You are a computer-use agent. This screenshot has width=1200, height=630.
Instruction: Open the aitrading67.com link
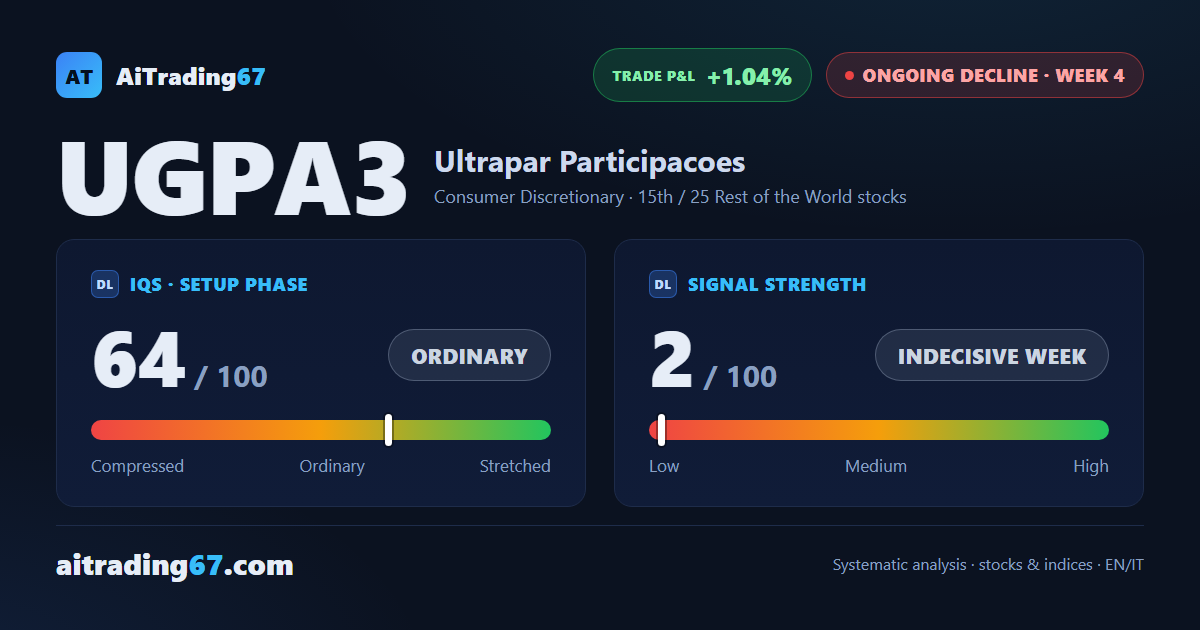pyautogui.click(x=175, y=566)
